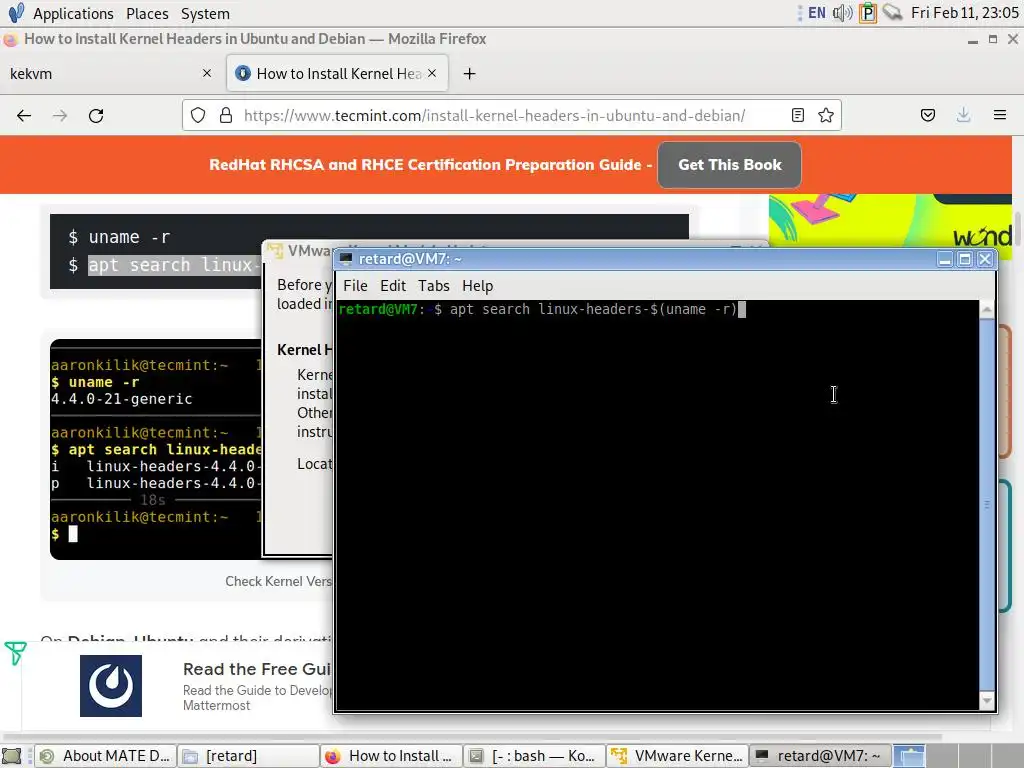Switch to retard@VM7 terminal taskbar item

(820, 756)
